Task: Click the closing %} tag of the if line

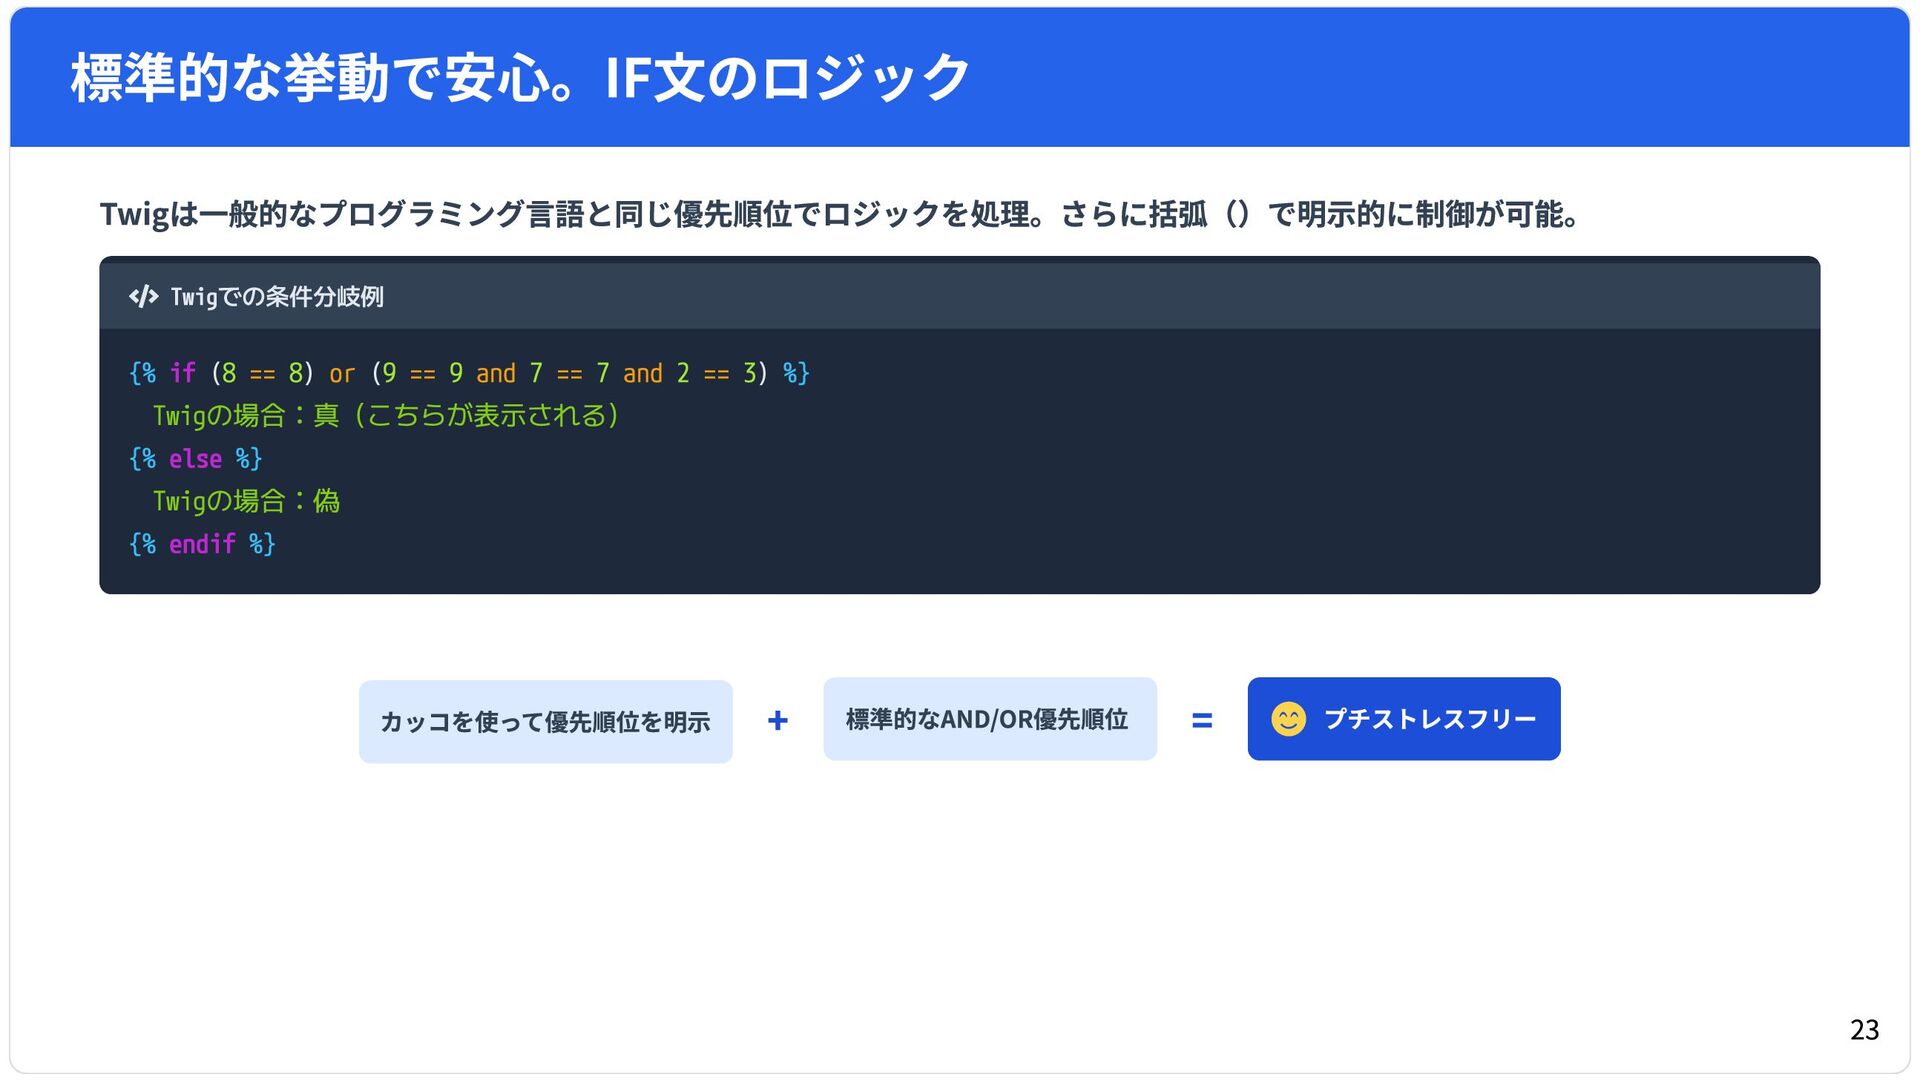Action: [796, 374]
